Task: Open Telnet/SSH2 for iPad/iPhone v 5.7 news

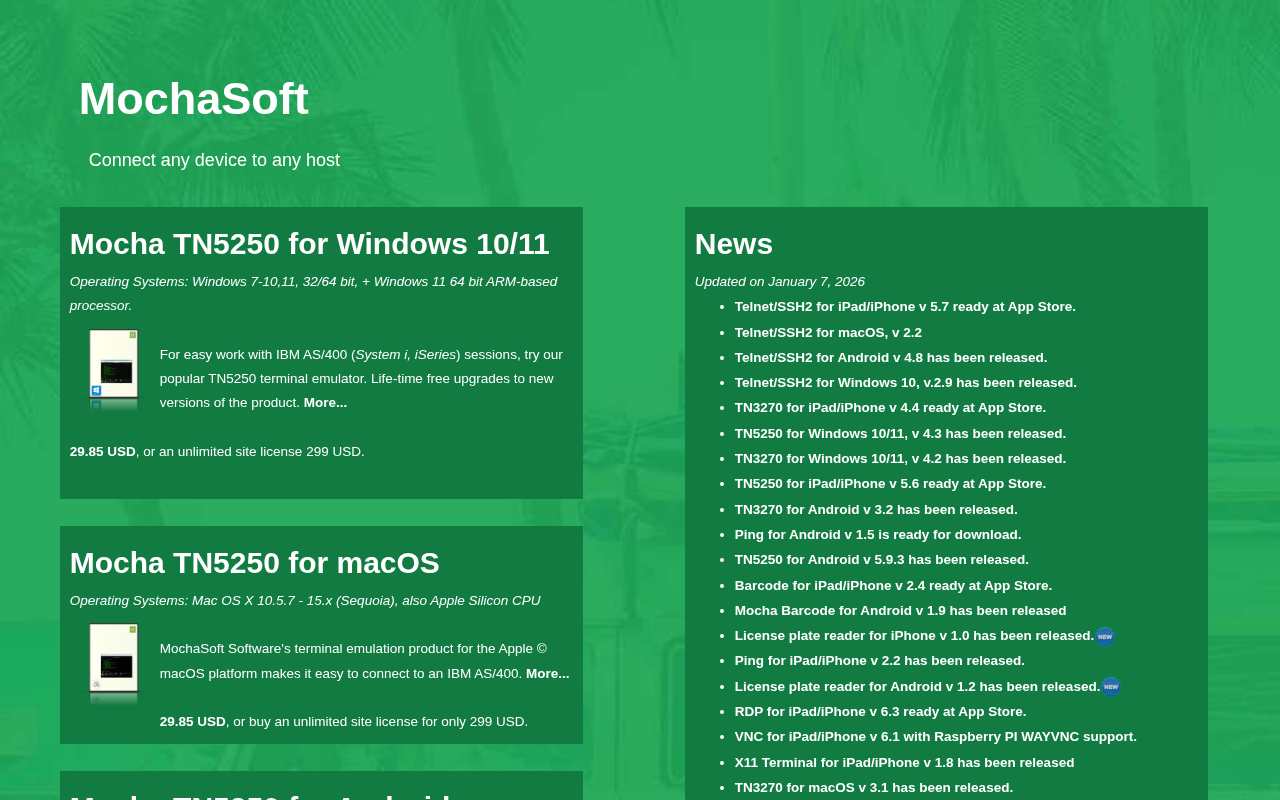Action: point(904,307)
